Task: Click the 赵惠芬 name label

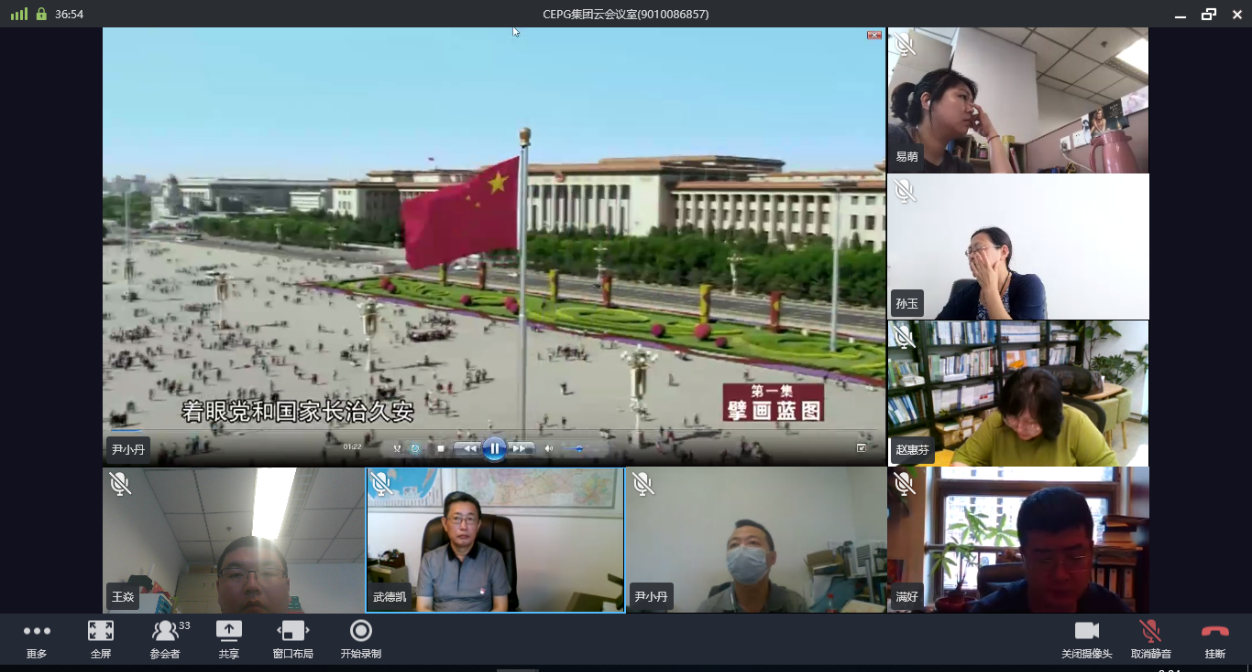Action: tap(912, 450)
